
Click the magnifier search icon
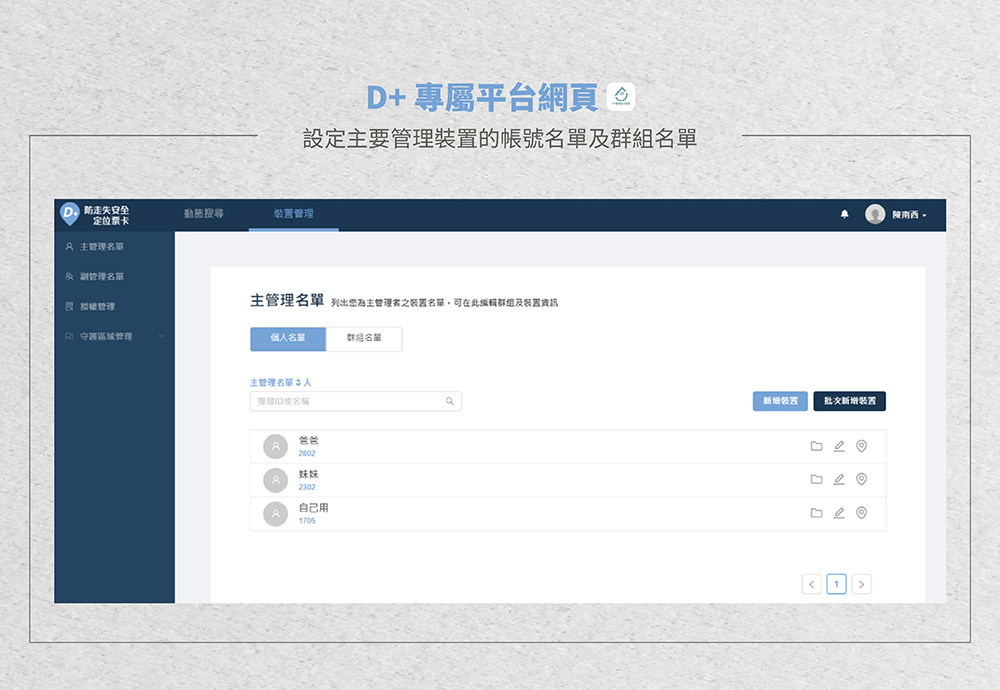450,401
